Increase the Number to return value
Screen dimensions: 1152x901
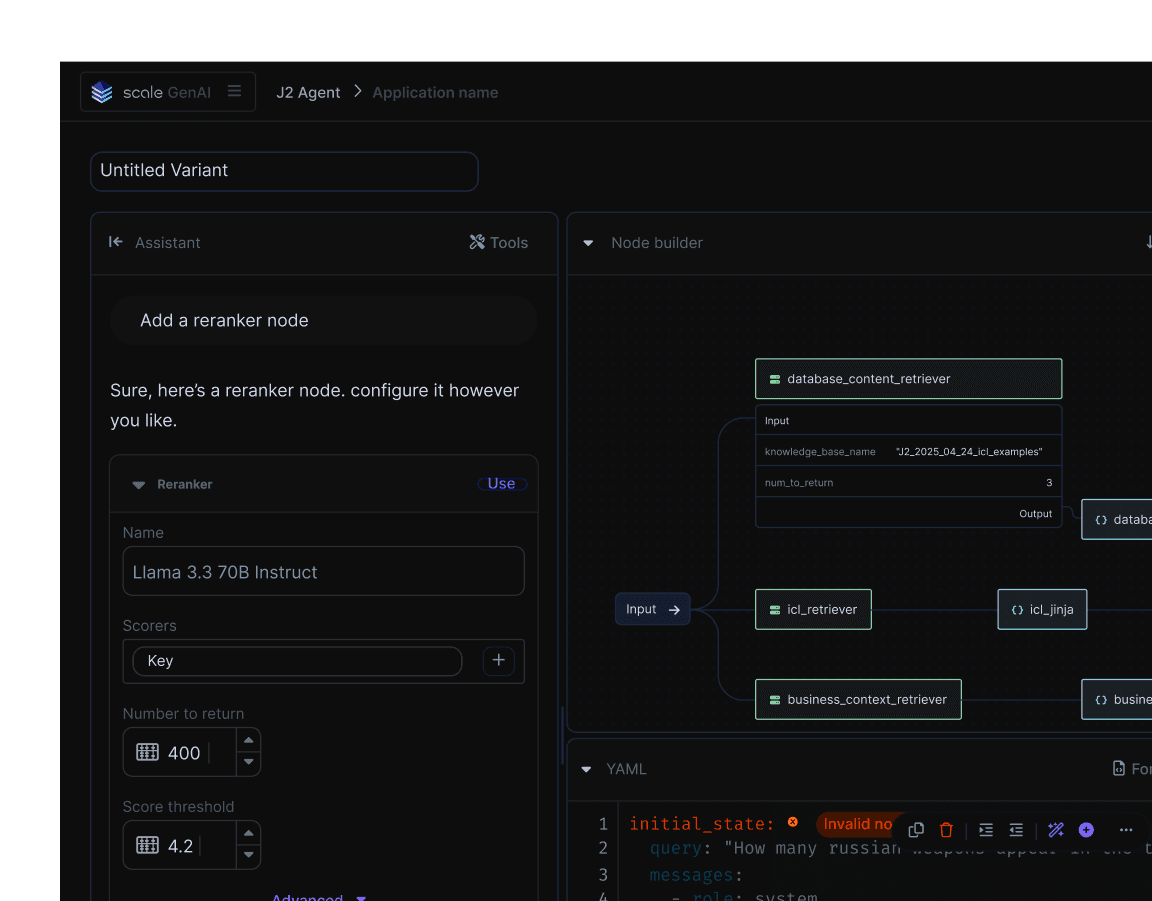[x=248, y=741]
